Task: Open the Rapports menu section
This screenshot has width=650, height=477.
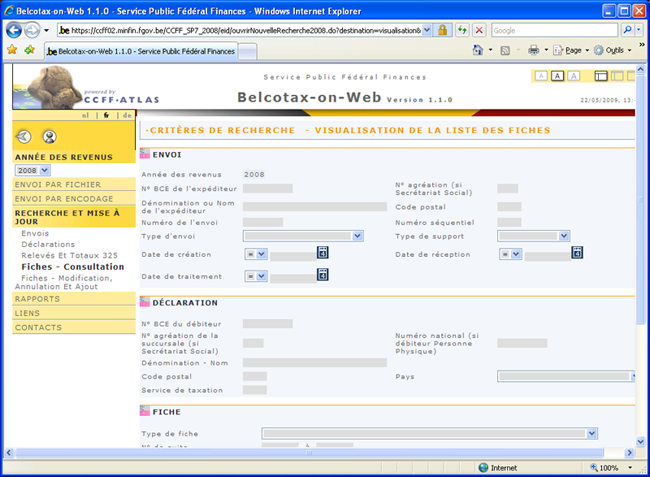Action: click(x=38, y=299)
